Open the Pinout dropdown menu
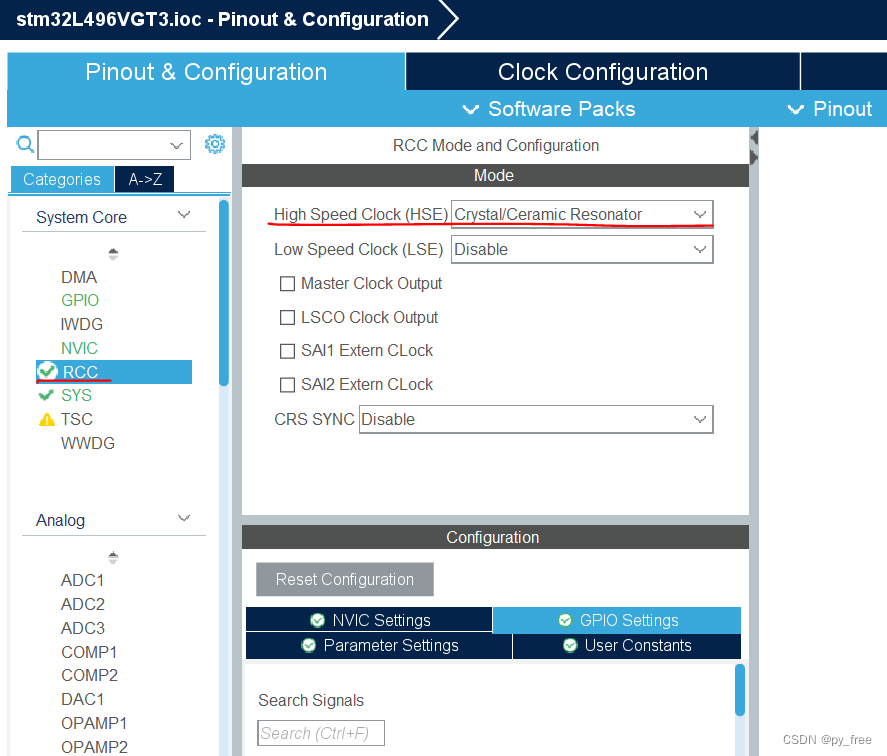Screen dimensions: 887x756 [x=830, y=109]
